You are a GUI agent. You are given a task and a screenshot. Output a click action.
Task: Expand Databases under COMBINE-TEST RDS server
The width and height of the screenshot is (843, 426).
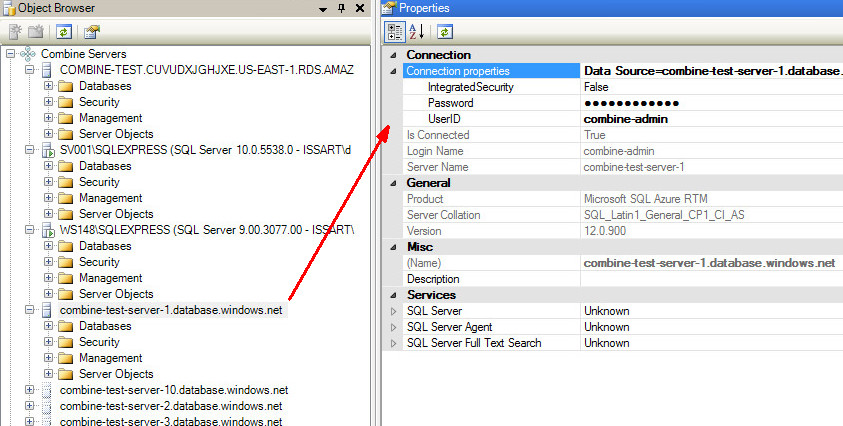click(48, 86)
